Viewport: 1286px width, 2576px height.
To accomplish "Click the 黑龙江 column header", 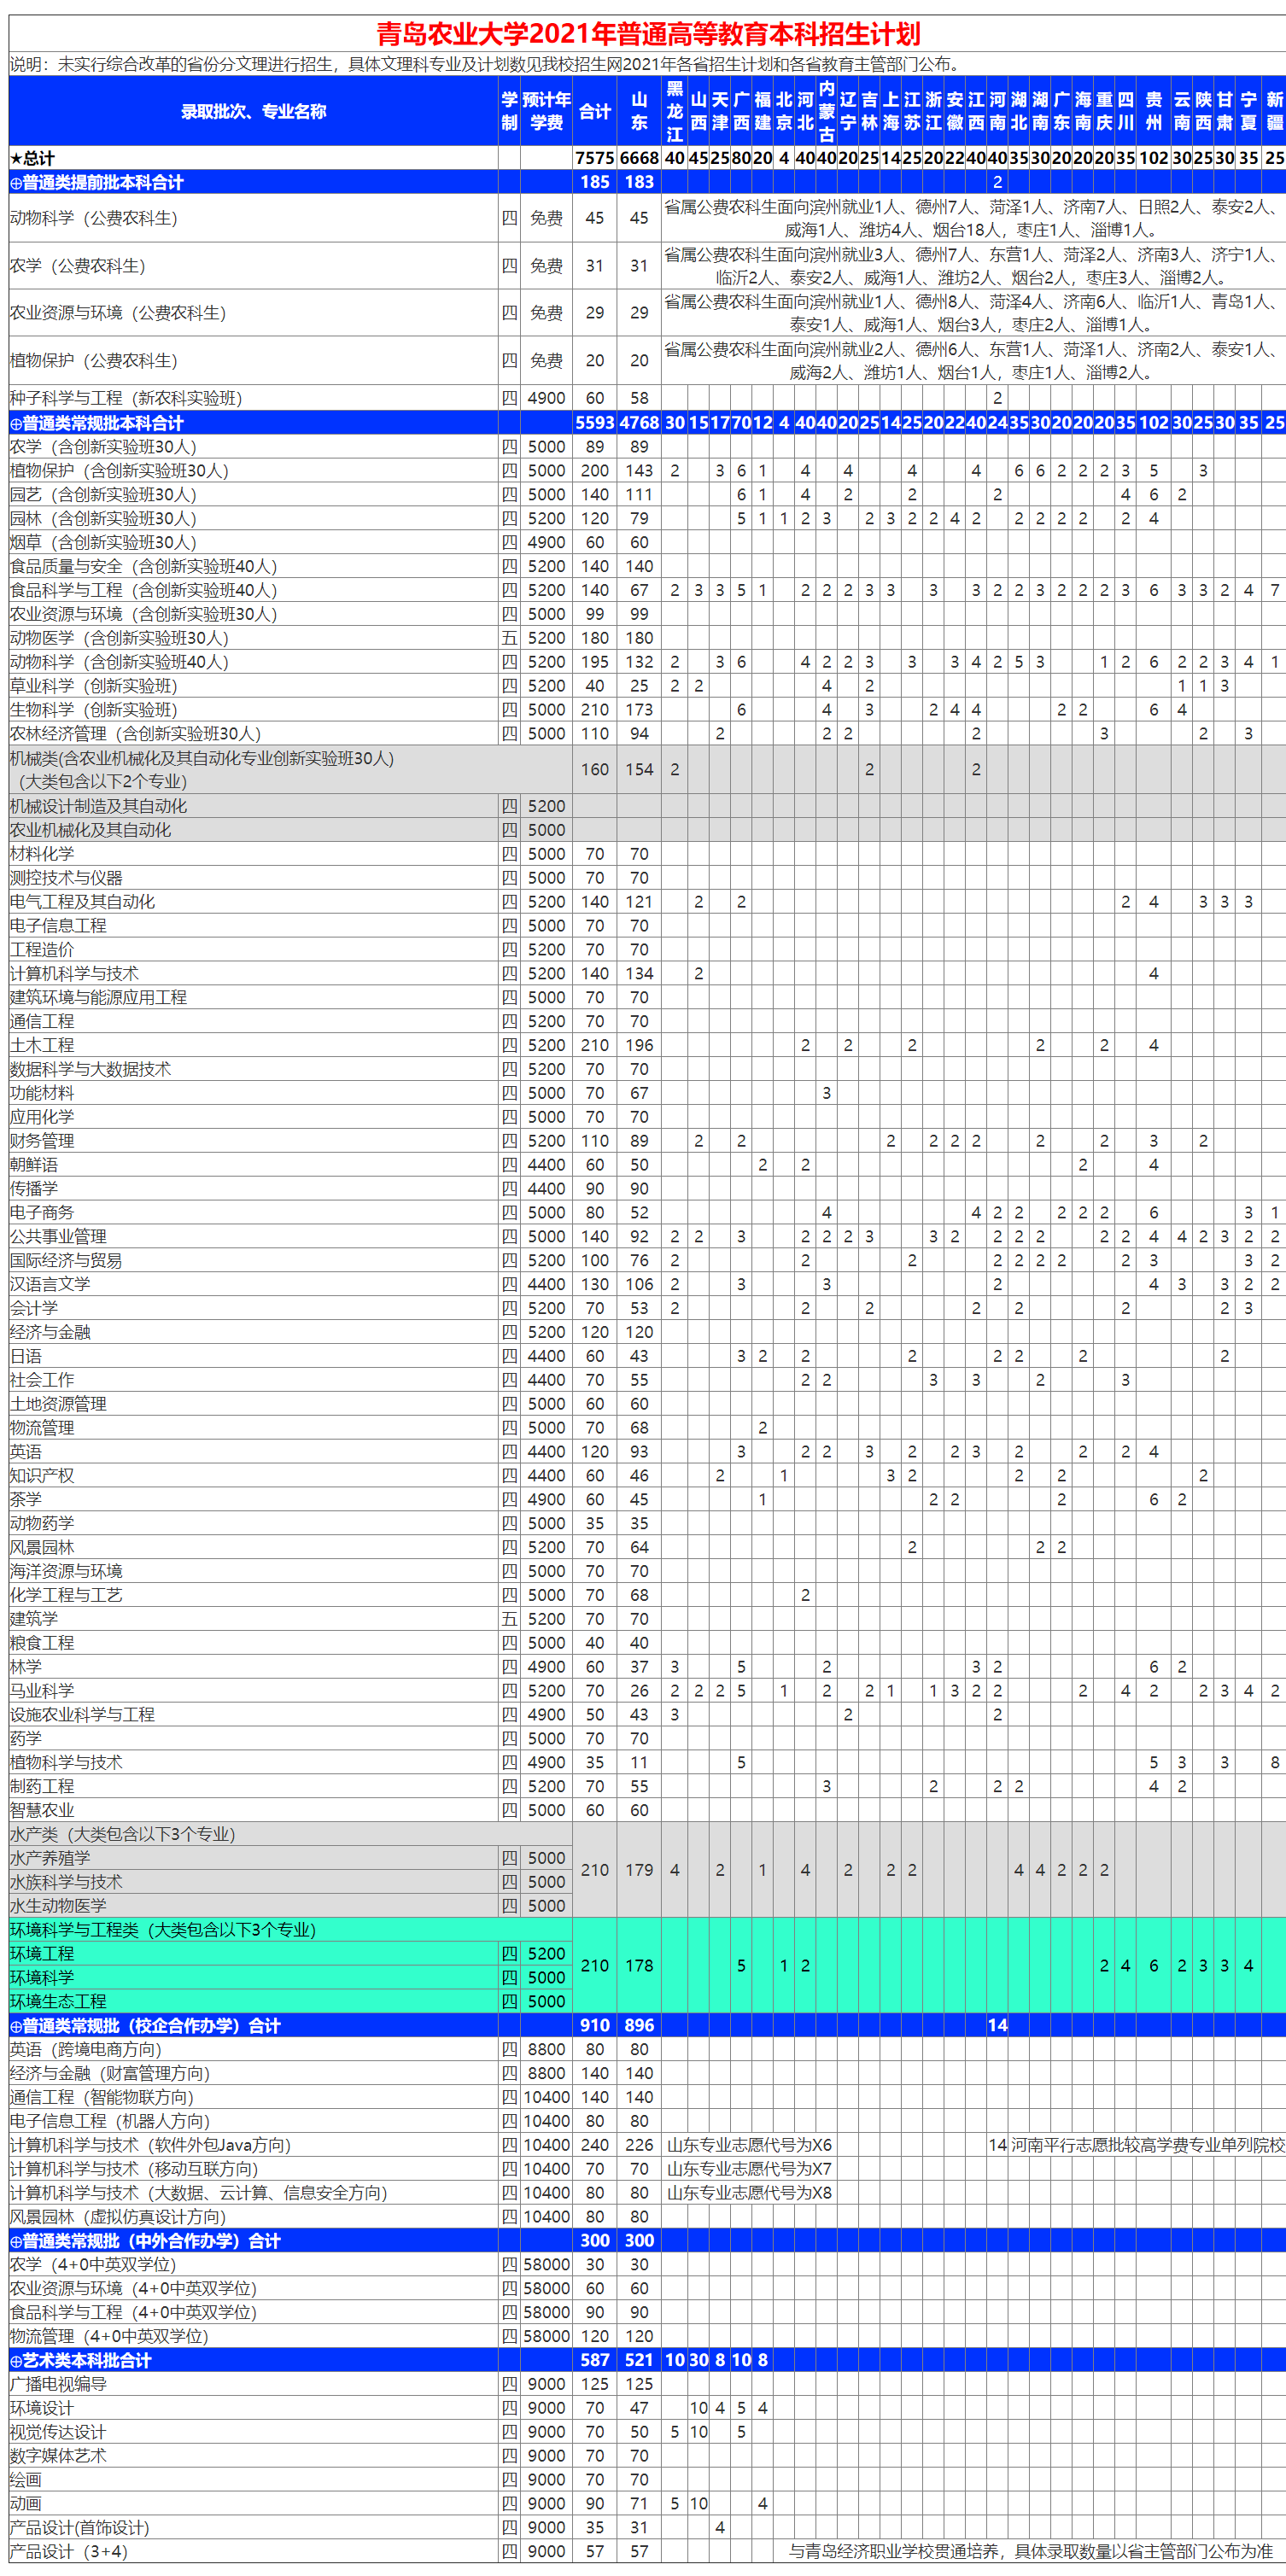I will (x=675, y=111).
